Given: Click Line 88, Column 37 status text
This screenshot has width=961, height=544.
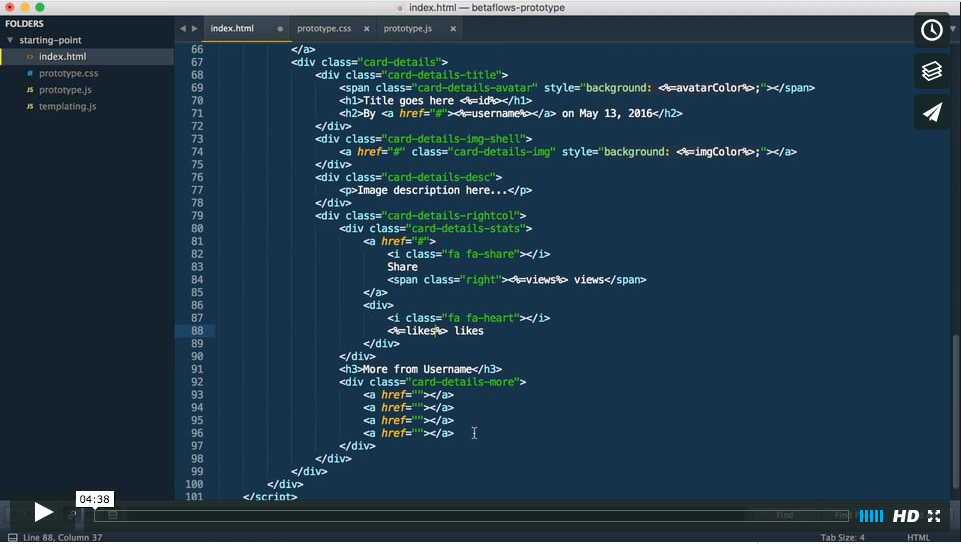Looking at the screenshot, I should (63, 537).
